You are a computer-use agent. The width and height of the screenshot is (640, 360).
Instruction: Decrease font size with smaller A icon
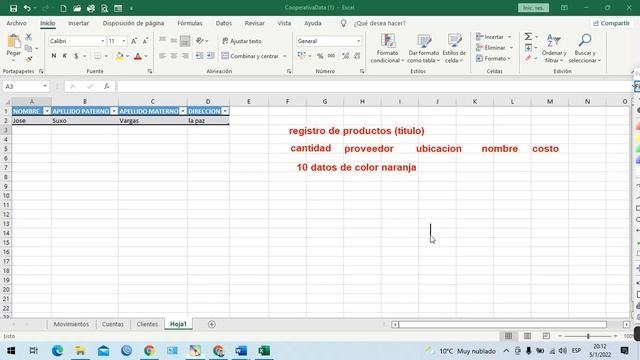pos(145,41)
